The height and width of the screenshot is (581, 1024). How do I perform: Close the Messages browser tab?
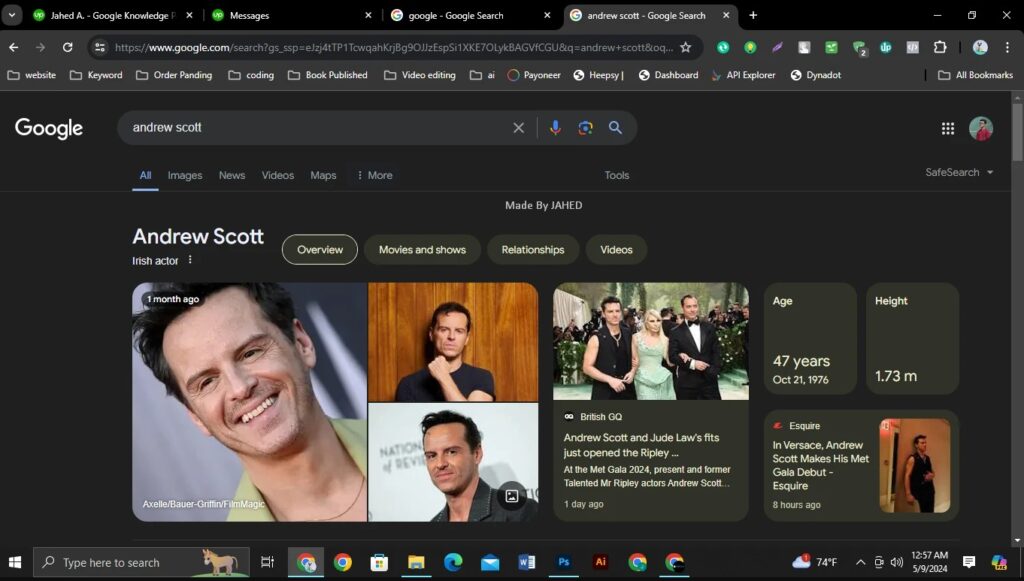(x=368, y=15)
